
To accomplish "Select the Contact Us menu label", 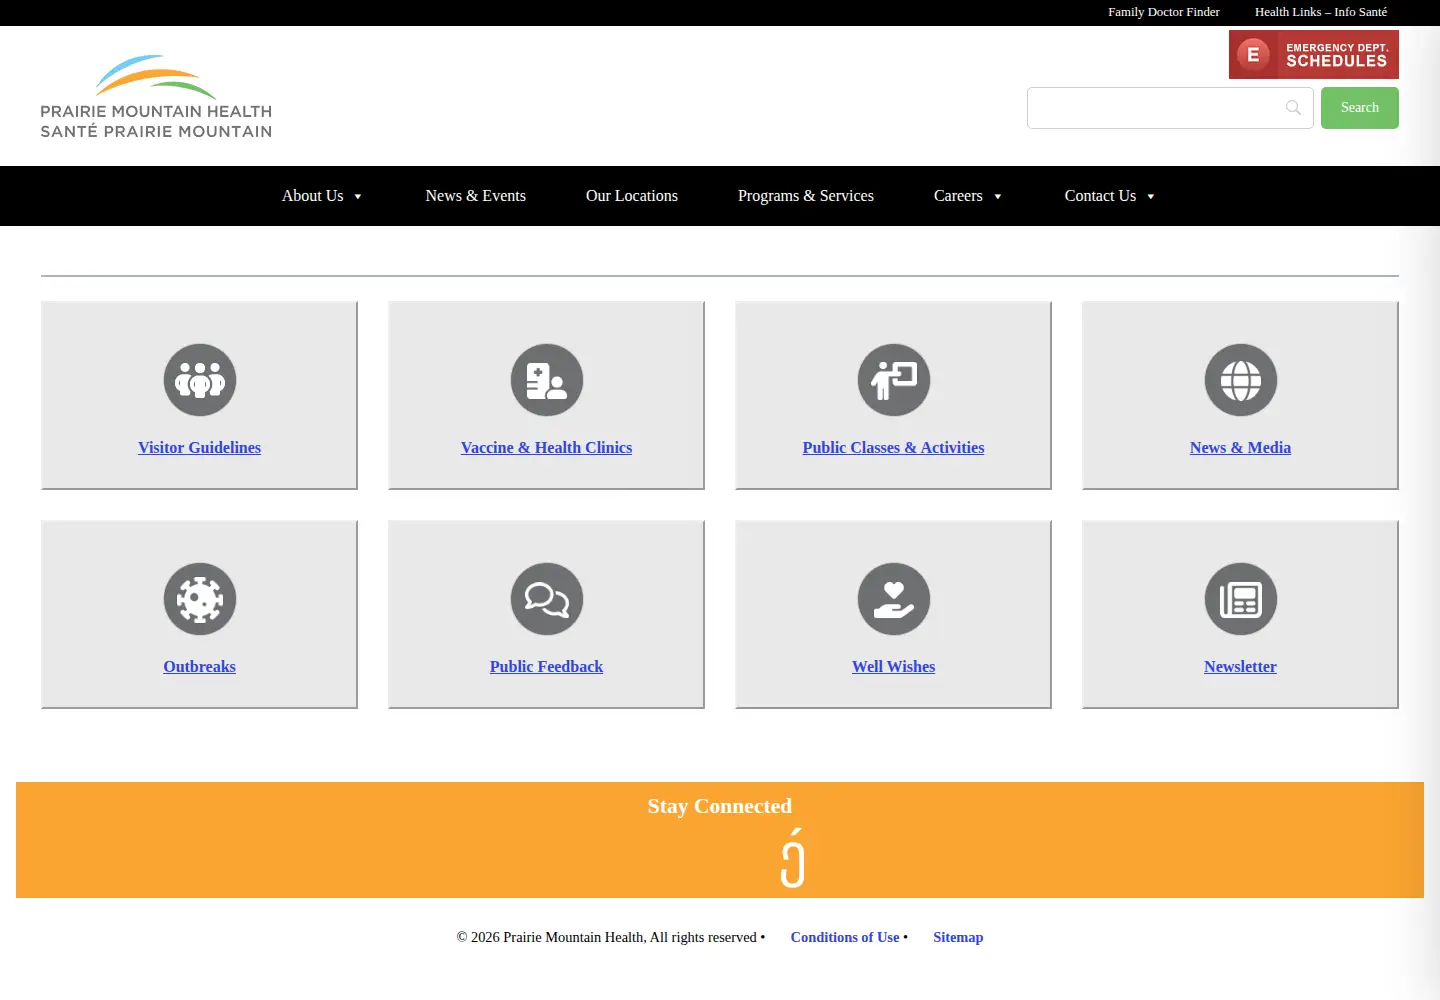I will tap(1100, 196).
